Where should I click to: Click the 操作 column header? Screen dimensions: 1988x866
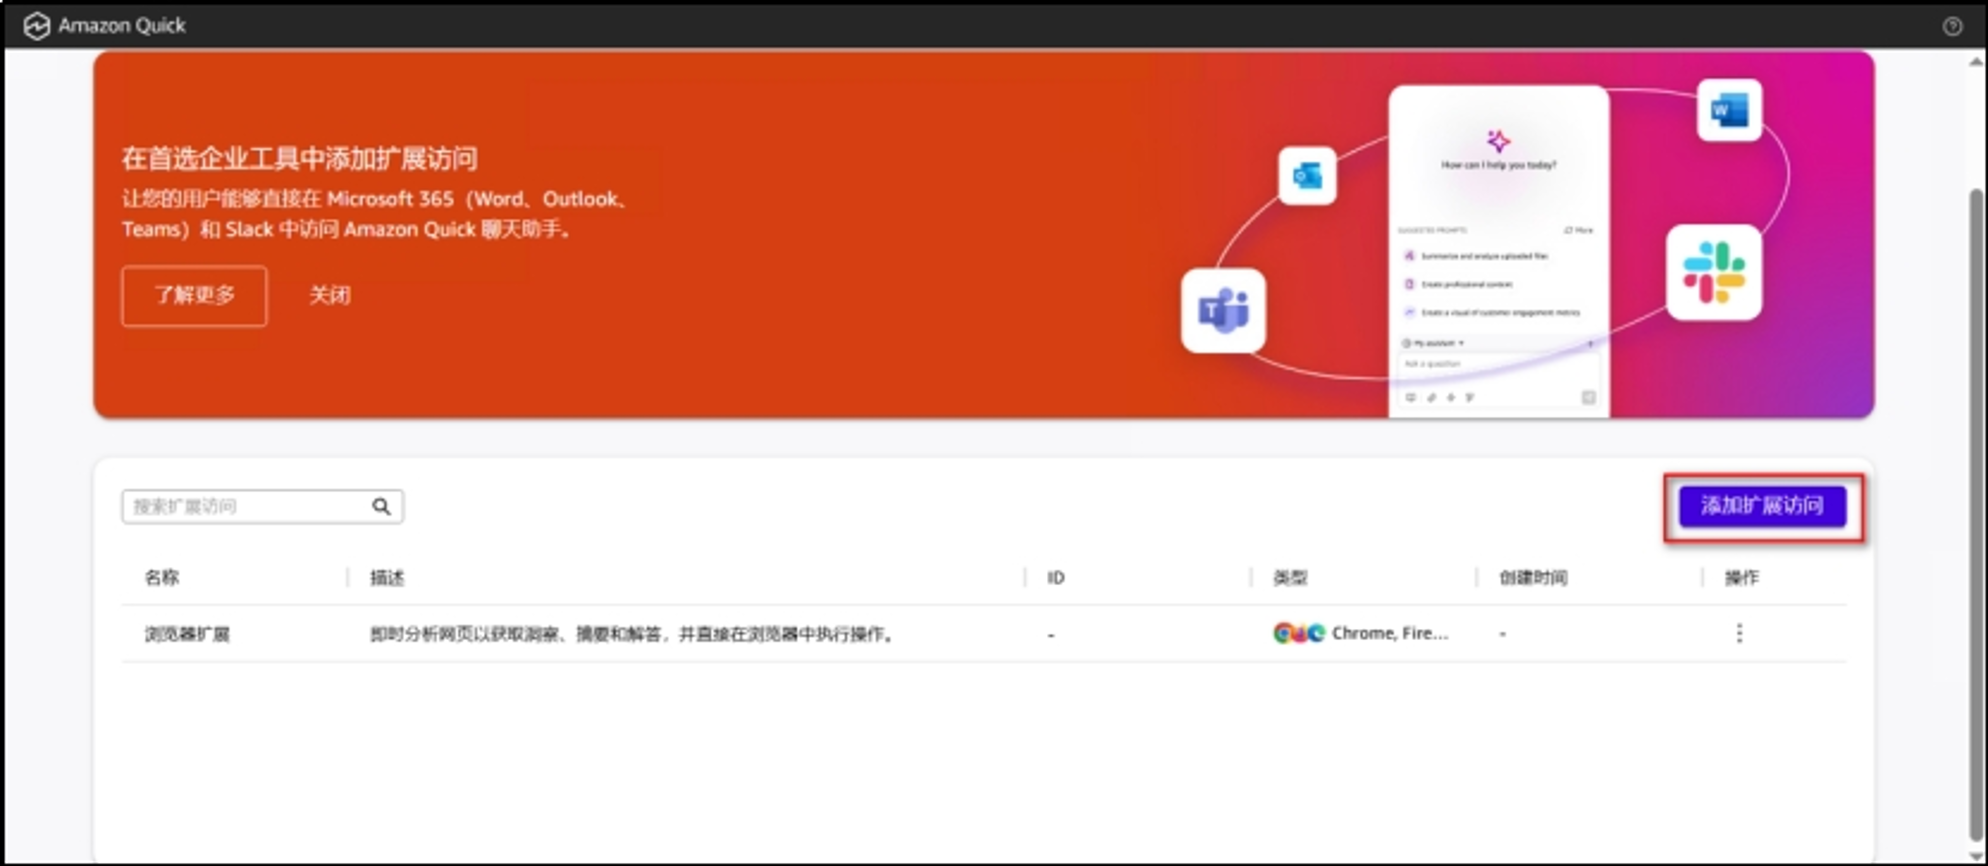tap(1741, 577)
